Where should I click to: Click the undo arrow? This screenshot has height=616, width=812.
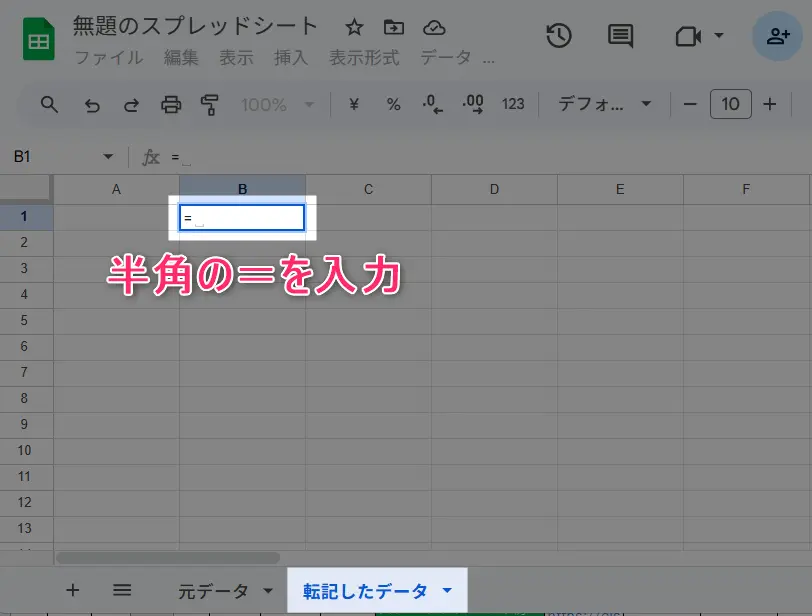[92, 104]
